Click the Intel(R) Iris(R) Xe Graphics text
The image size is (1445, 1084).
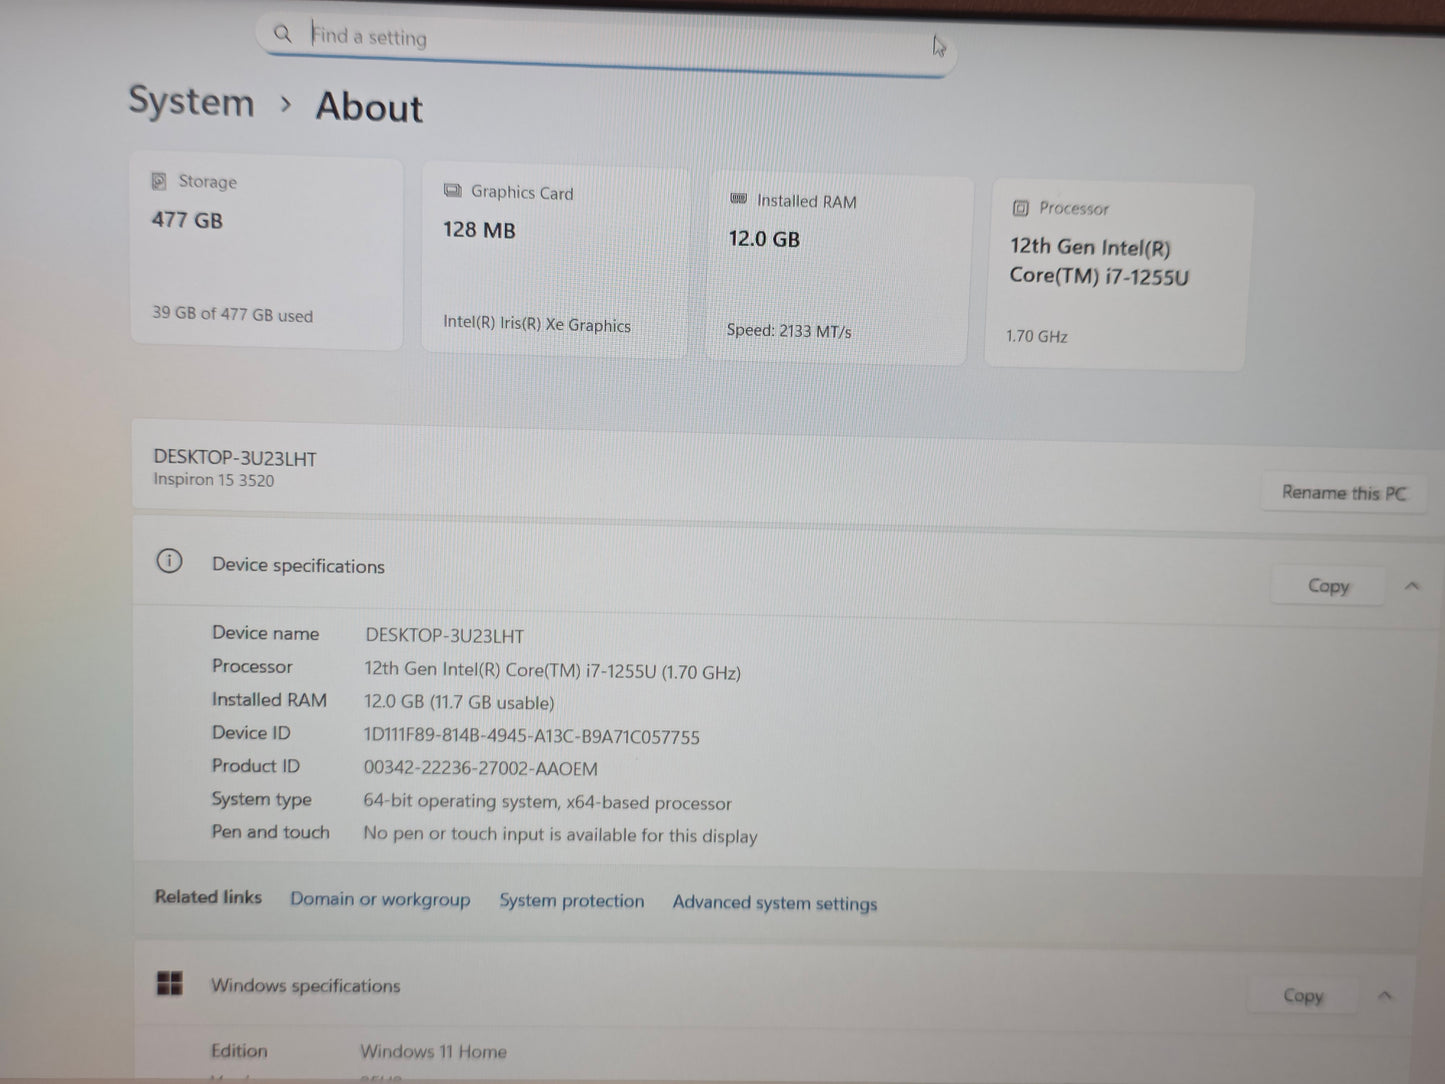click(537, 324)
